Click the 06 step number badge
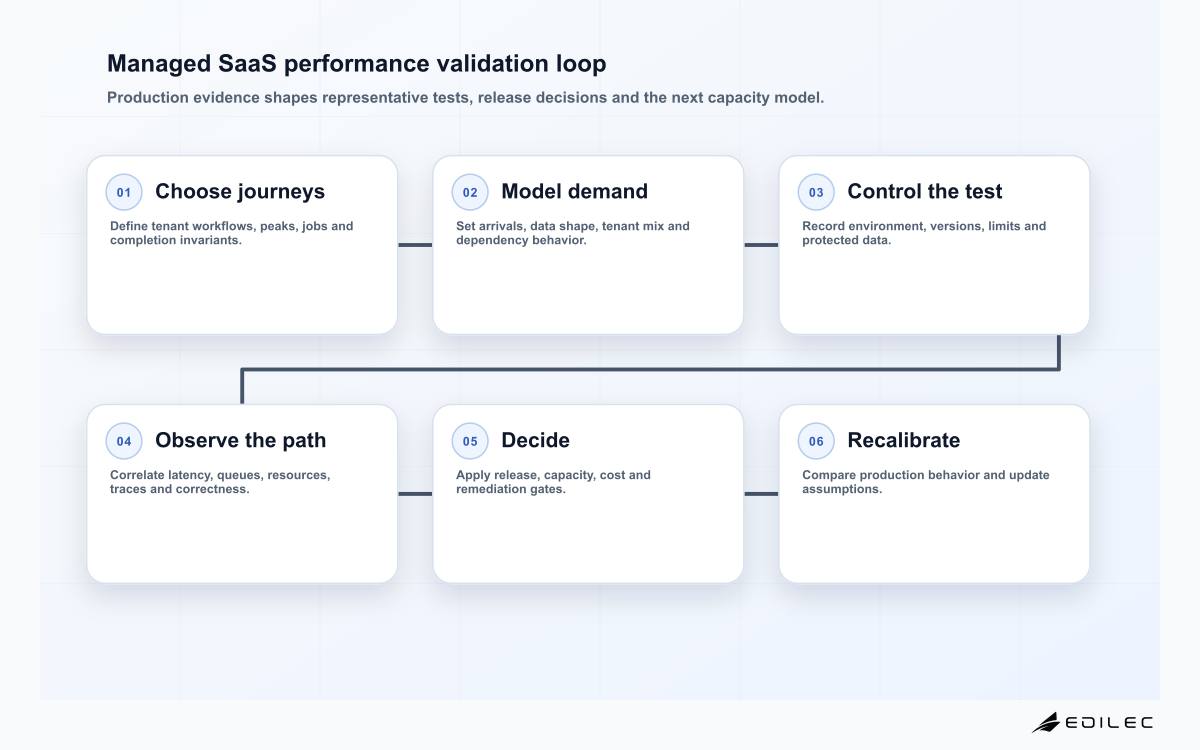This screenshot has height=750, width=1200. pos(816,441)
